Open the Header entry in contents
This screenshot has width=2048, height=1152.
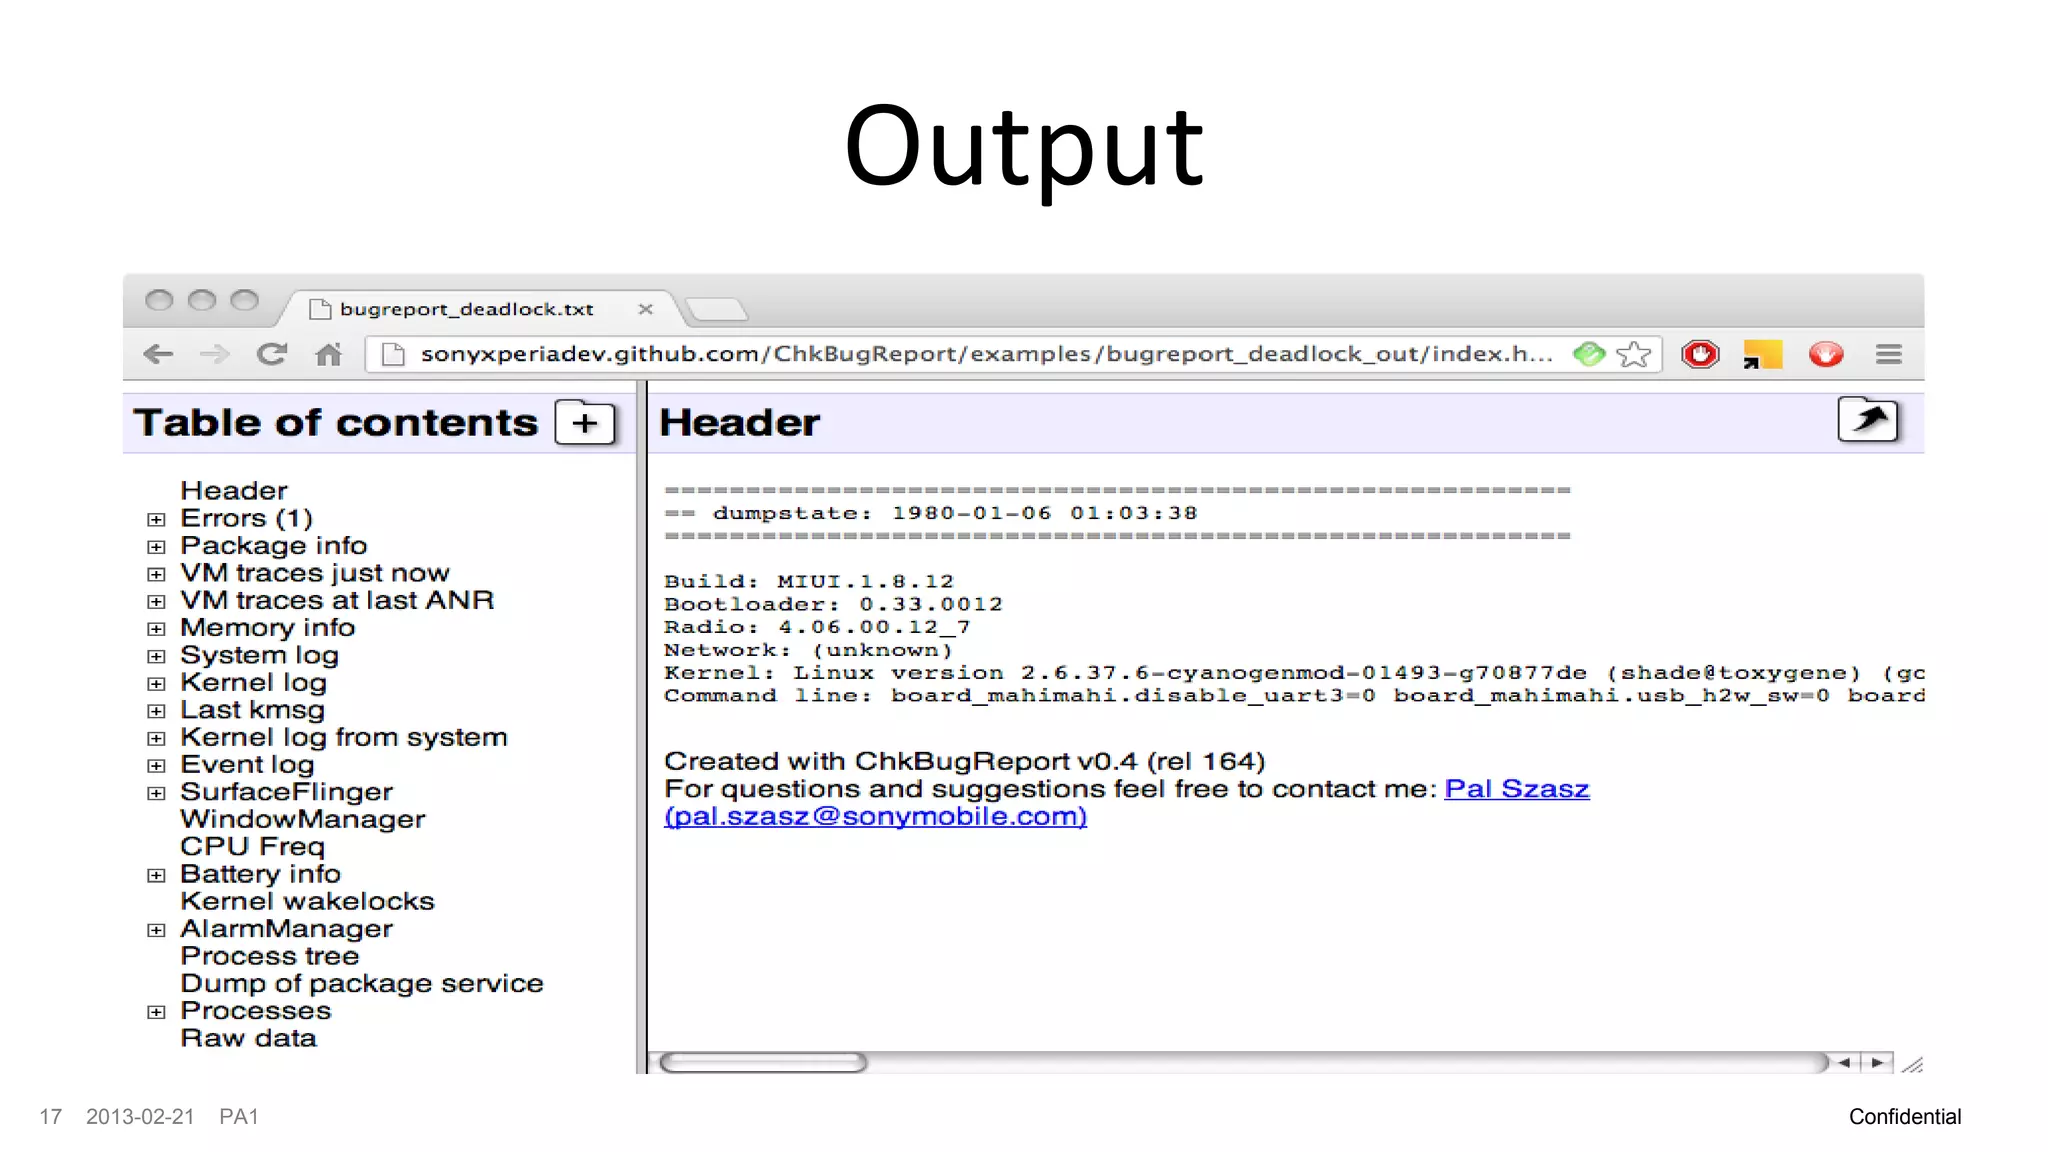click(234, 491)
